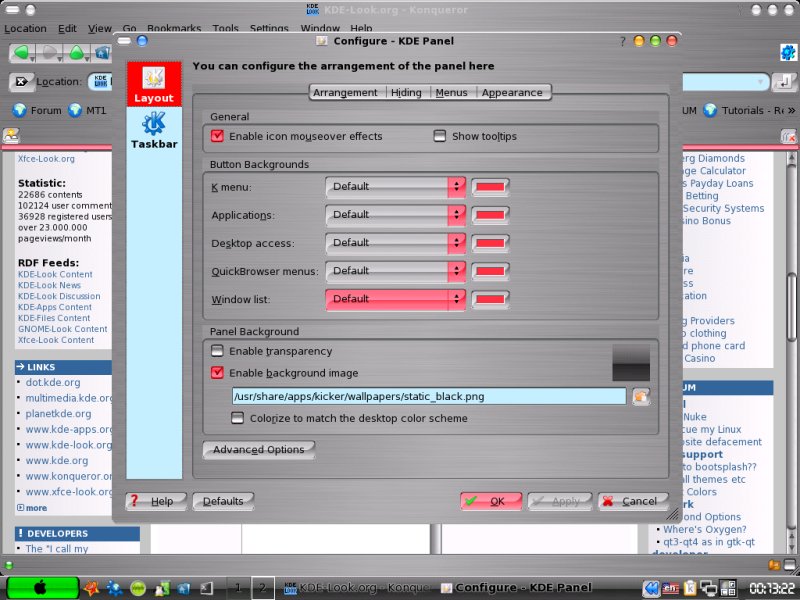Click the Cancel button
The height and width of the screenshot is (600, 800).
pos(633,501)
